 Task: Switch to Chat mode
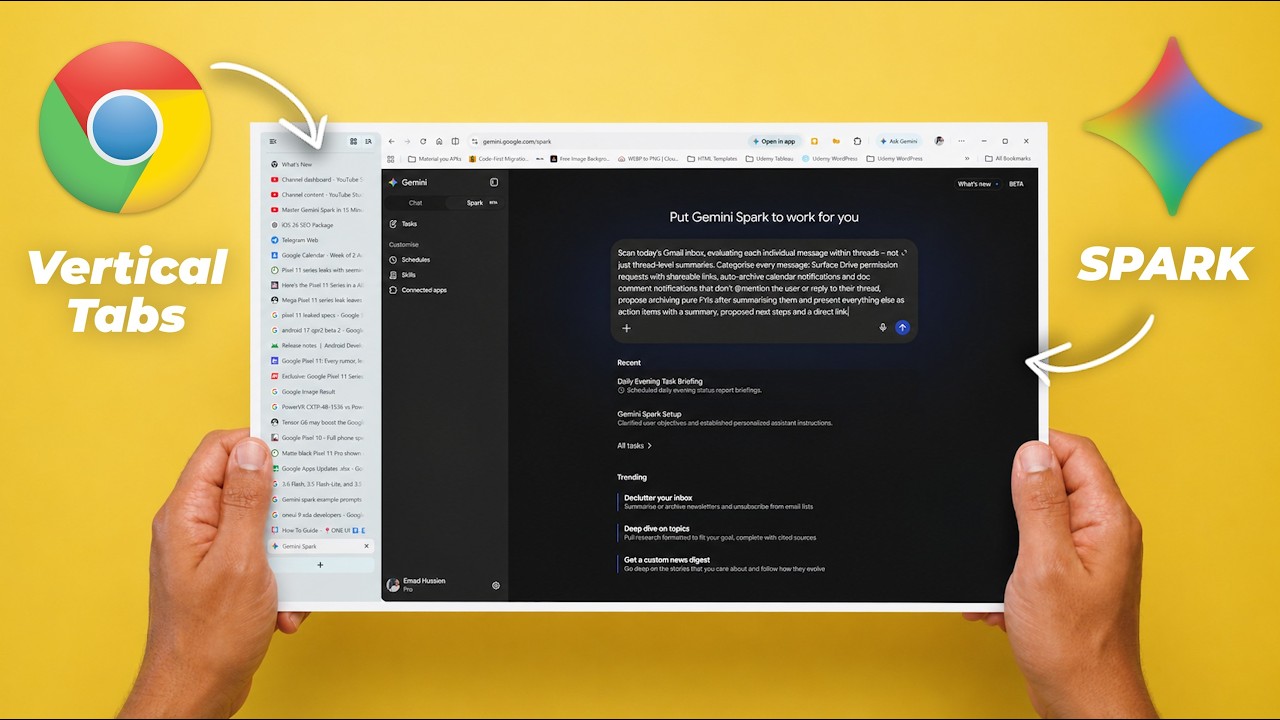tap(416, 203)
